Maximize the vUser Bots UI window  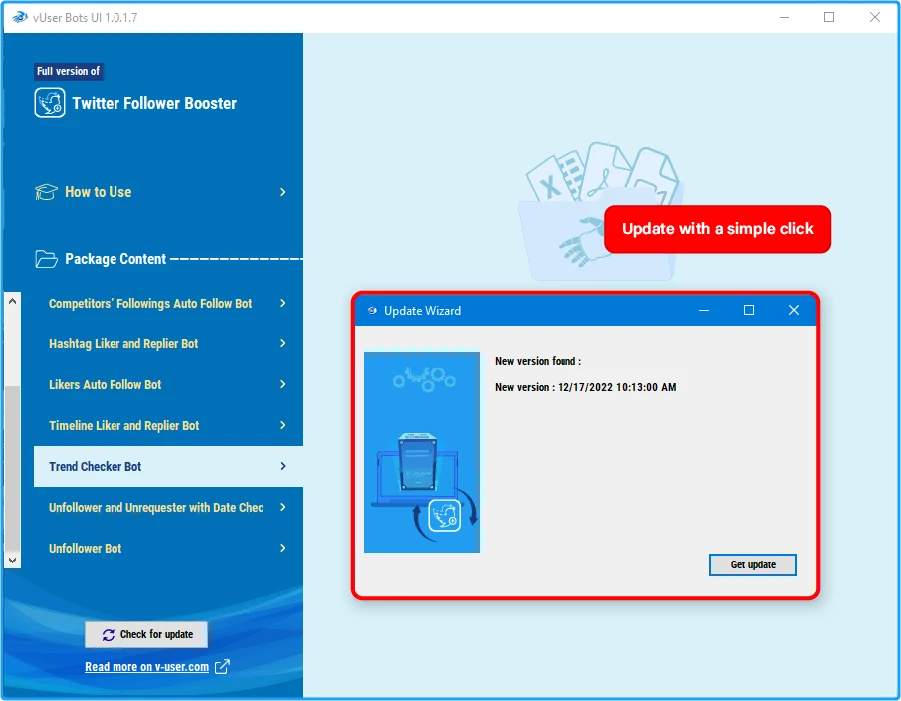click(x=829, y=17)
